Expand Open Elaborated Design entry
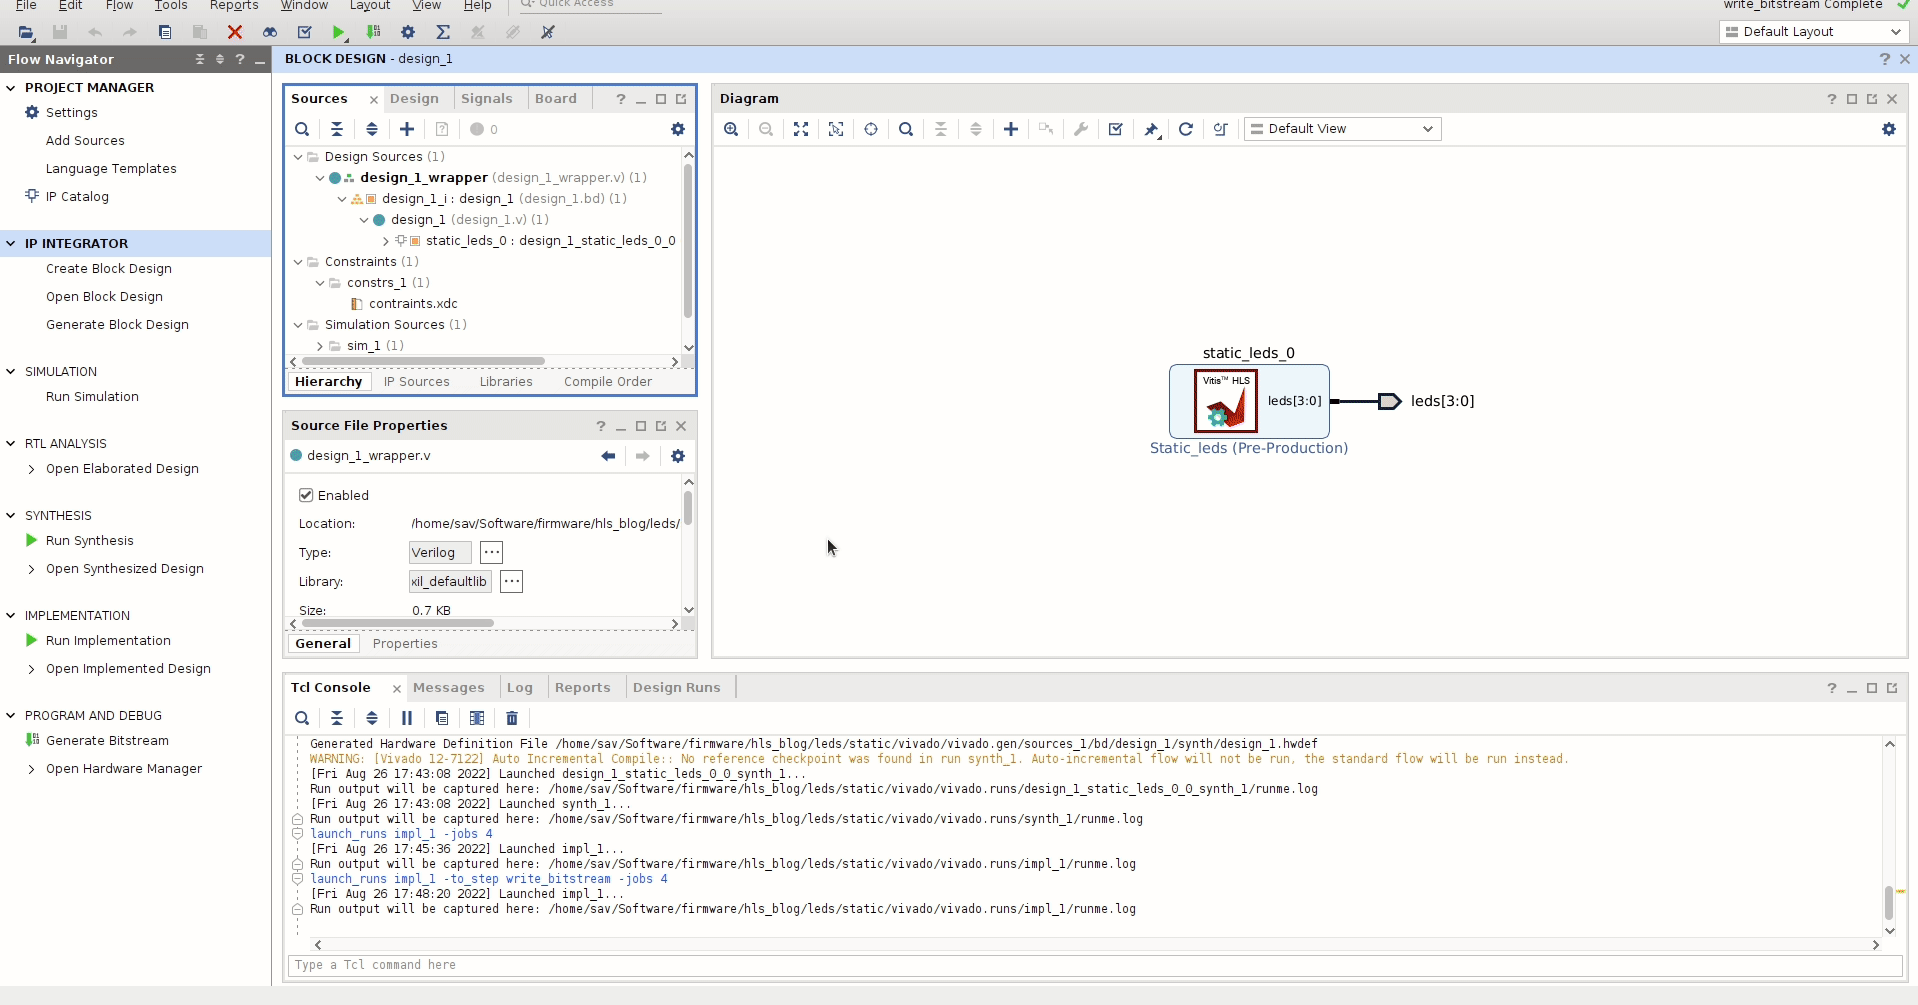This screenshot has width=1918, height=1005. pyautogui.click(x=32, y=469)
